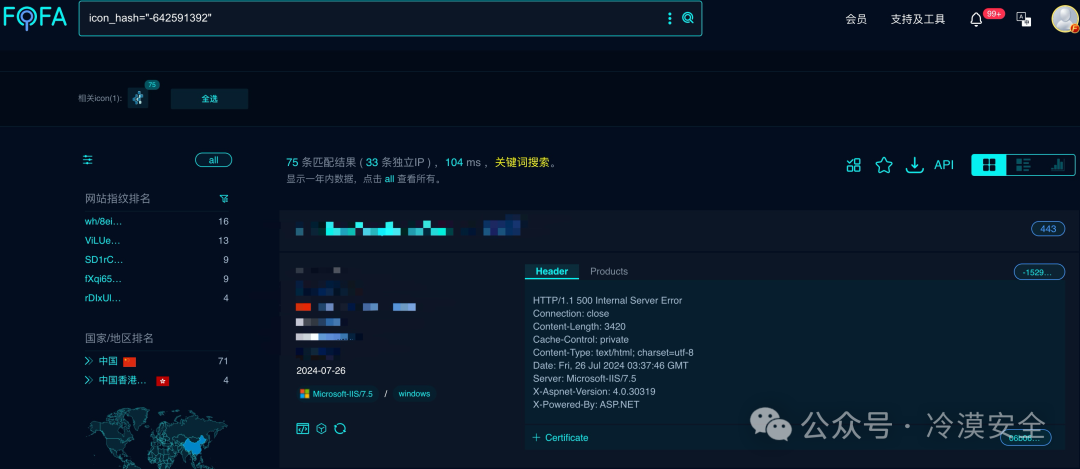This screenshot has width=1080, height=469.
Task: Click the 2024-07-26 date text
Action: pyautogui.click(x=320, y=371)
